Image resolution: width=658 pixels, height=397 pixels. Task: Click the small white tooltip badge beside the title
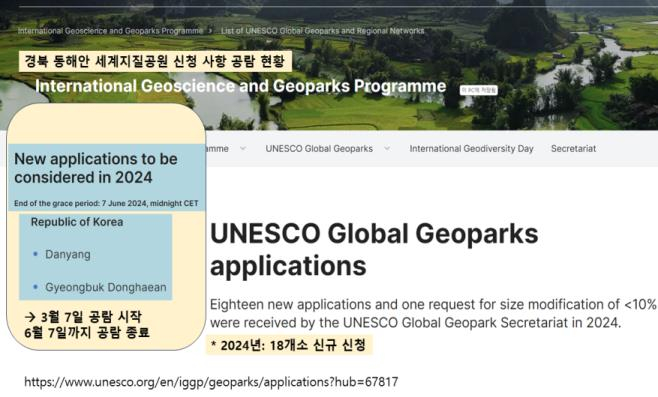479,90
